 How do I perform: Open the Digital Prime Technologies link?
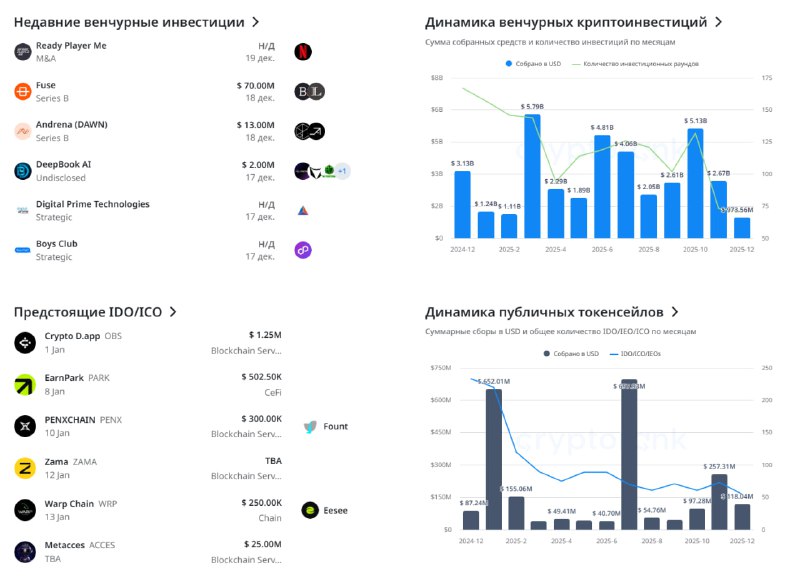click(x=92, y=204)
